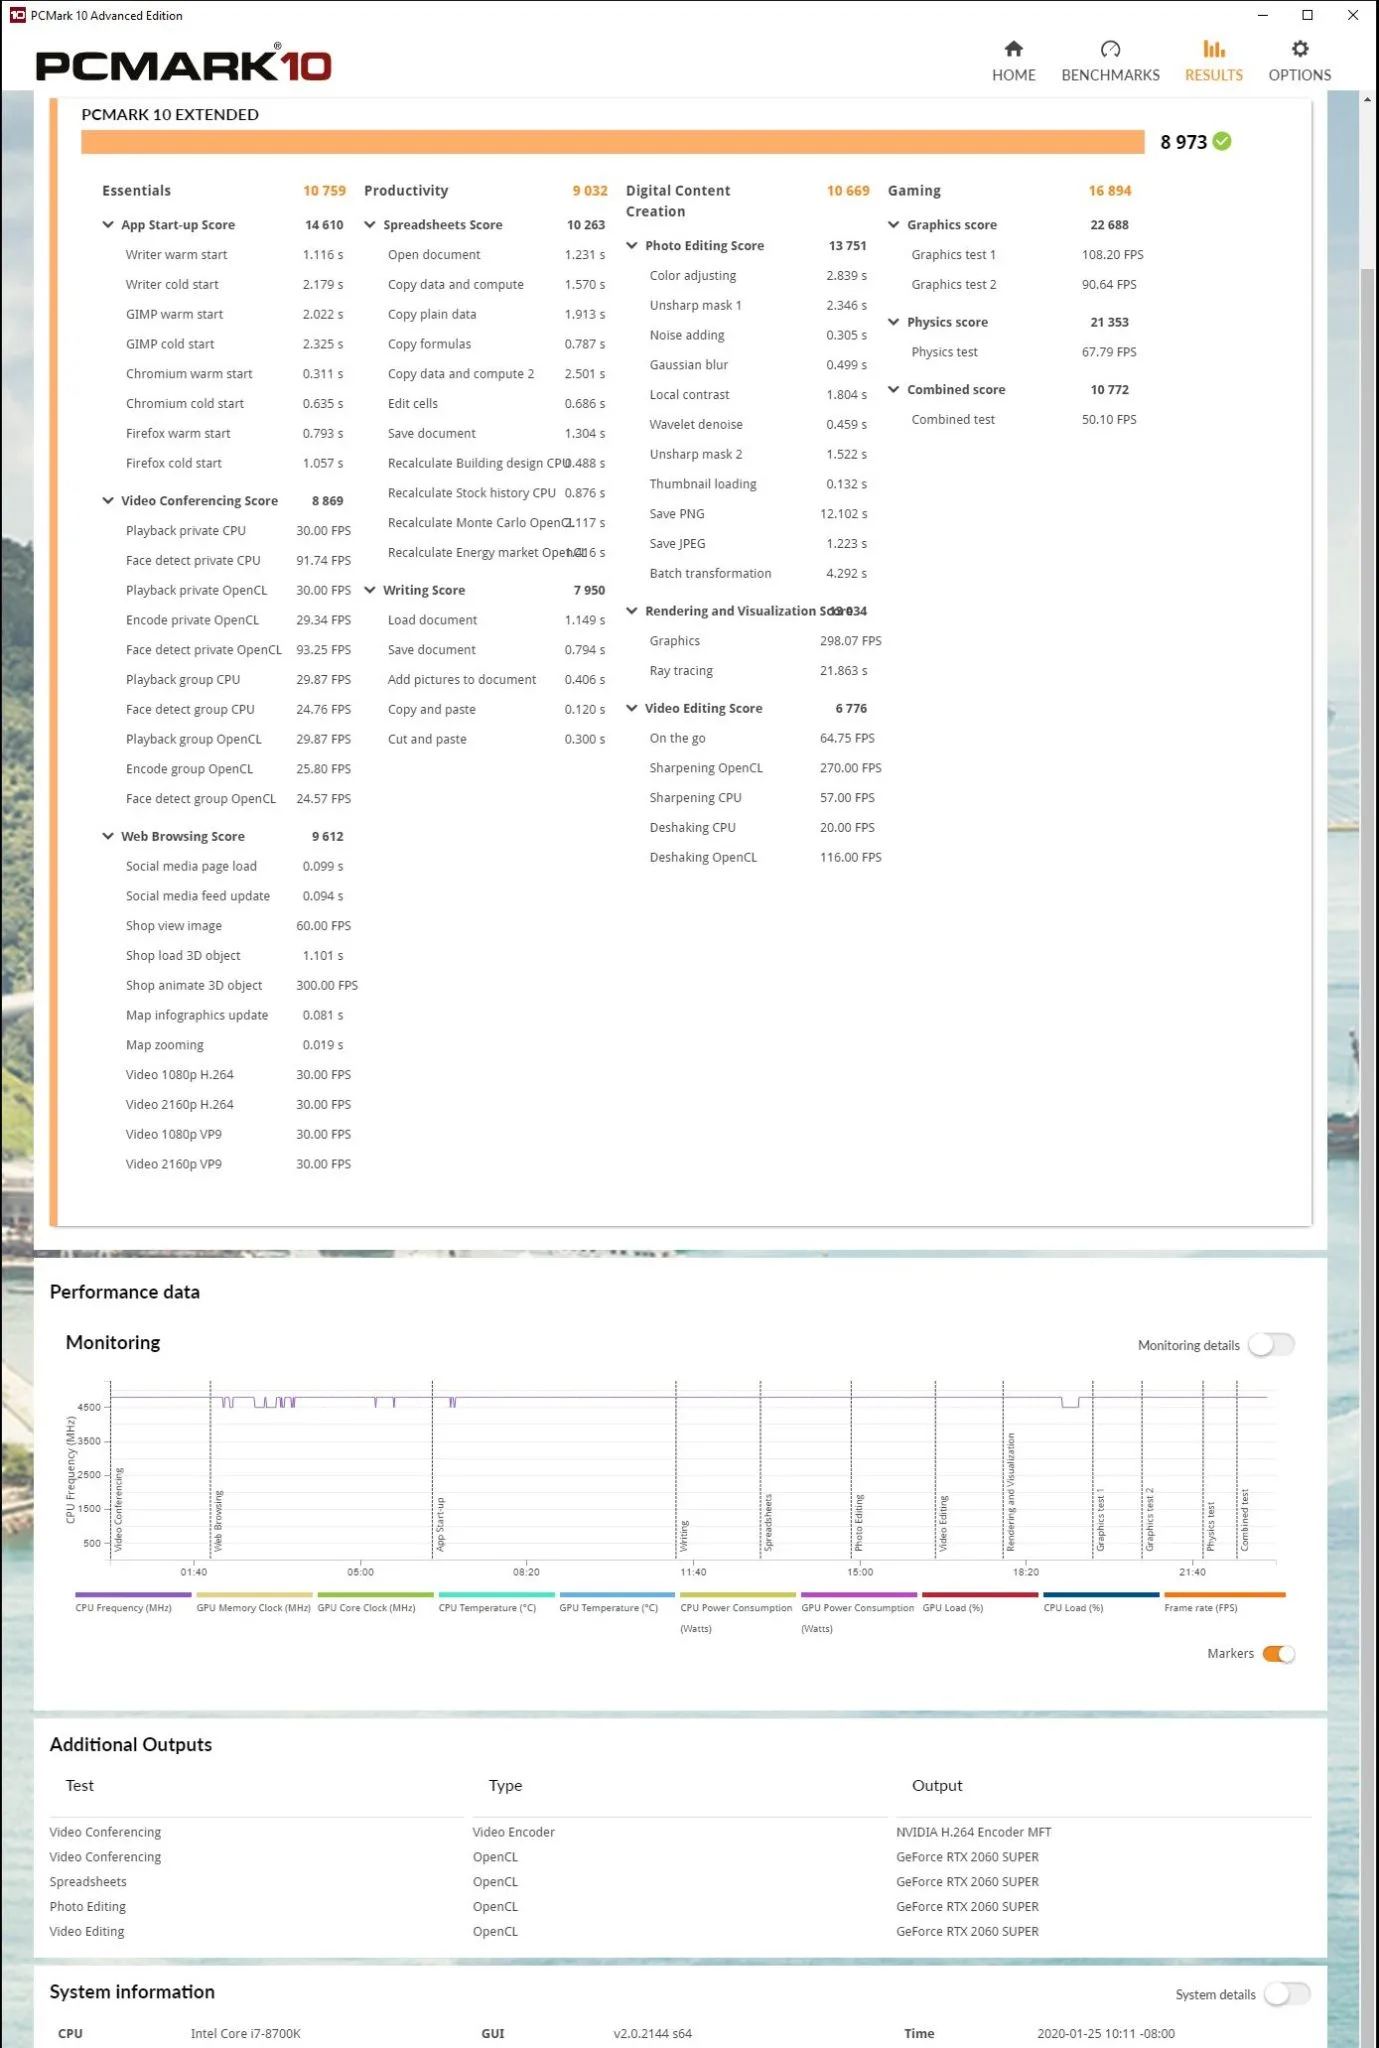
Task: Collapse Video Conferencing Score section
Action: [x=108, y=501]
